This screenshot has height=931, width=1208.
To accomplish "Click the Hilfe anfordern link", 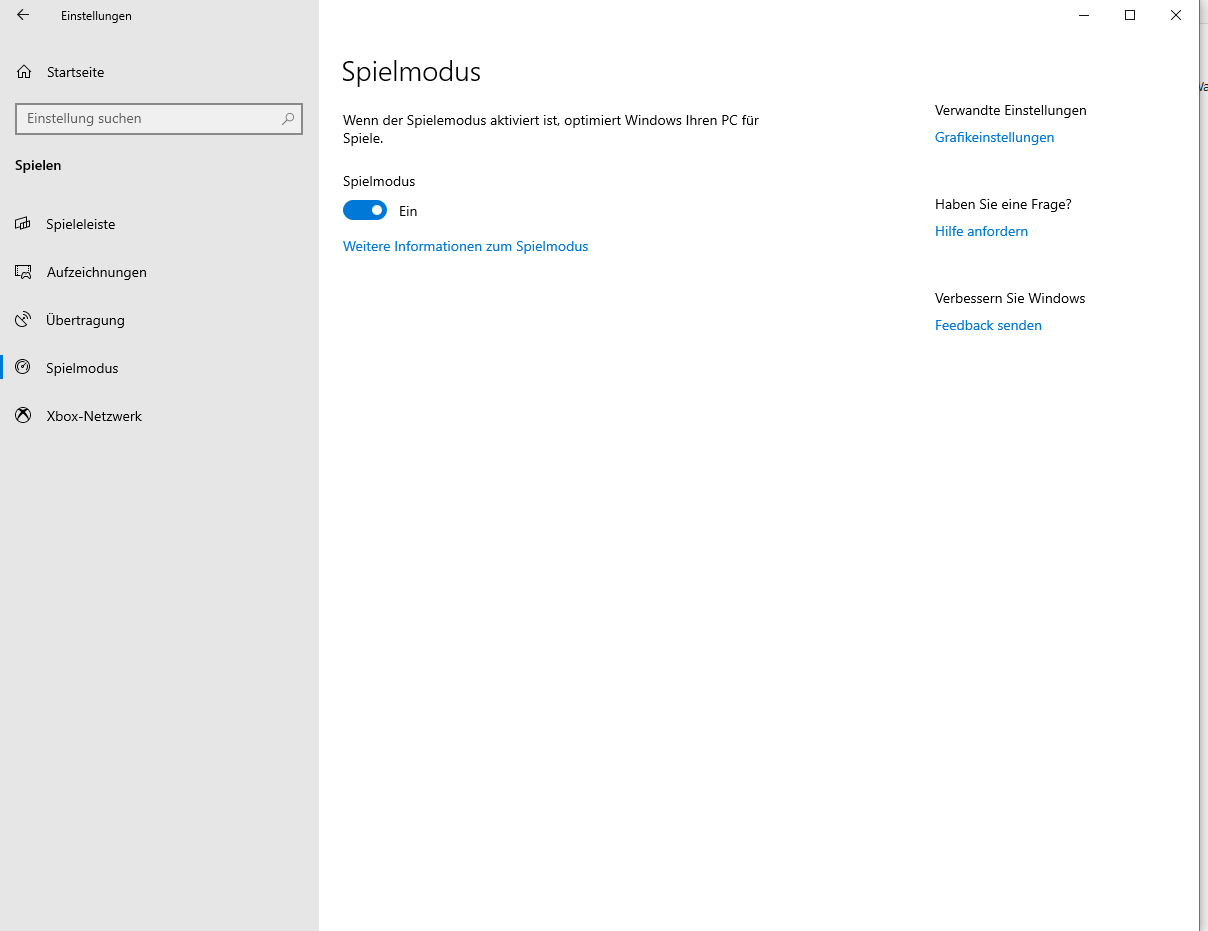I will click(x=981, y=231).
